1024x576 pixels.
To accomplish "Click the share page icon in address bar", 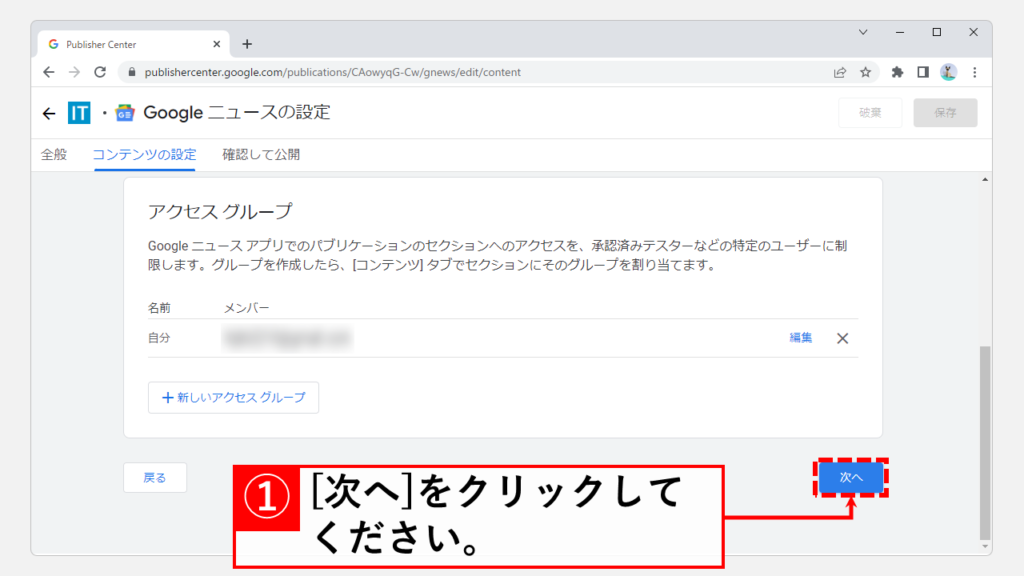I will (840, 72).
